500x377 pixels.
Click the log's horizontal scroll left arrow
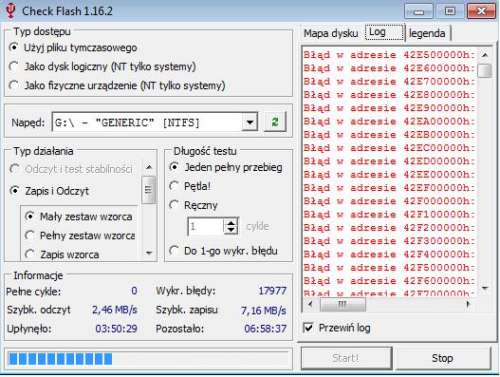(310, 304)
